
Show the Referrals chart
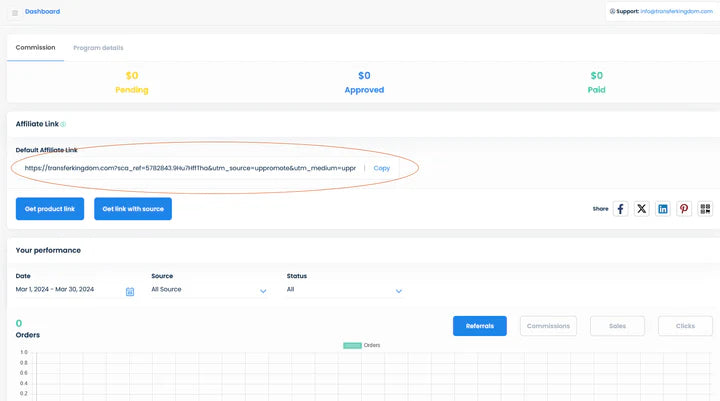point(479,326)
